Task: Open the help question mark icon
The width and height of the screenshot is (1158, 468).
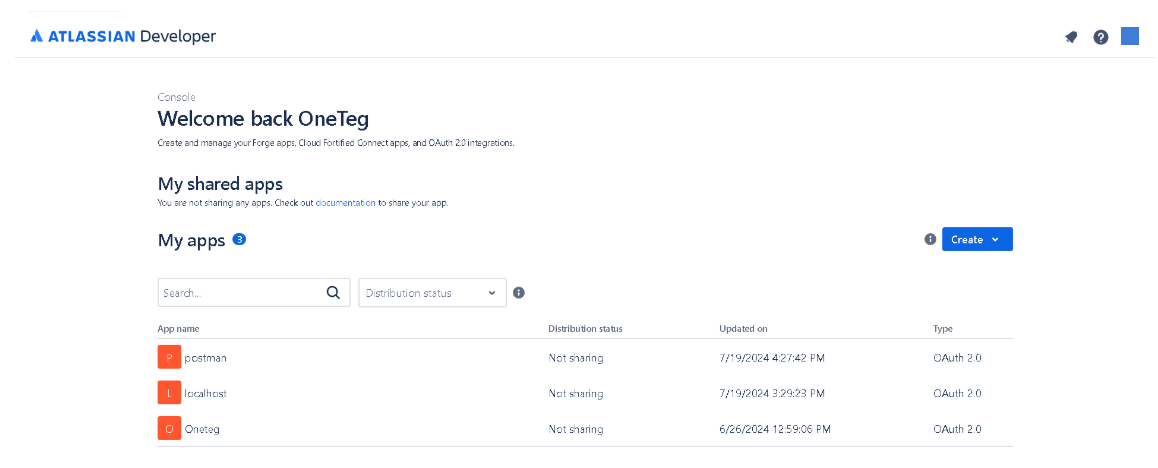Action: tap(1101, 37)
